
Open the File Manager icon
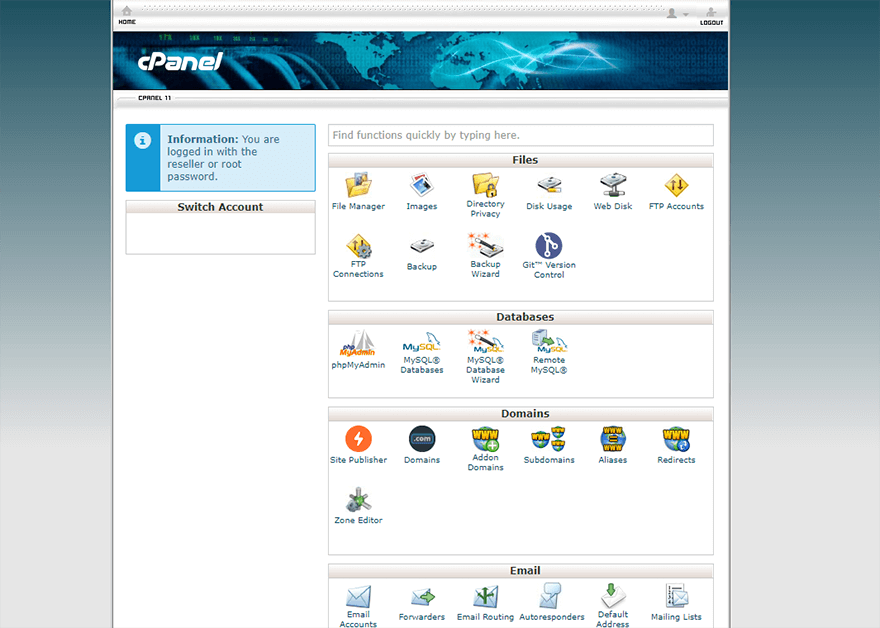(x=358, y=185)
